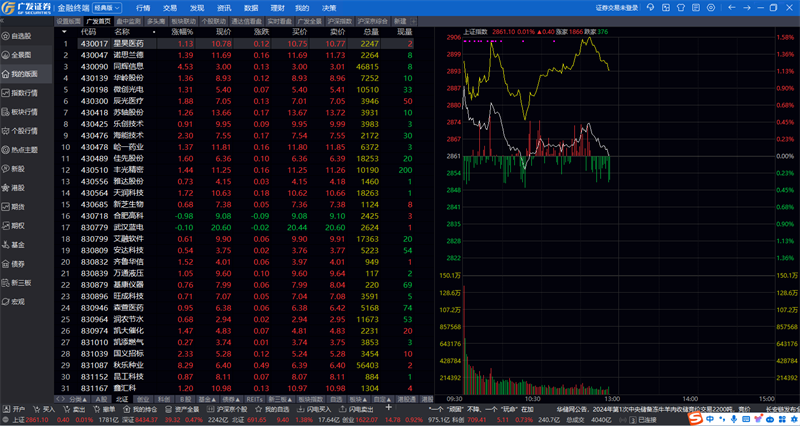Open 指数行情 in the left sidebar
Screen dimensions: 800x426
(x=20, y=93)
